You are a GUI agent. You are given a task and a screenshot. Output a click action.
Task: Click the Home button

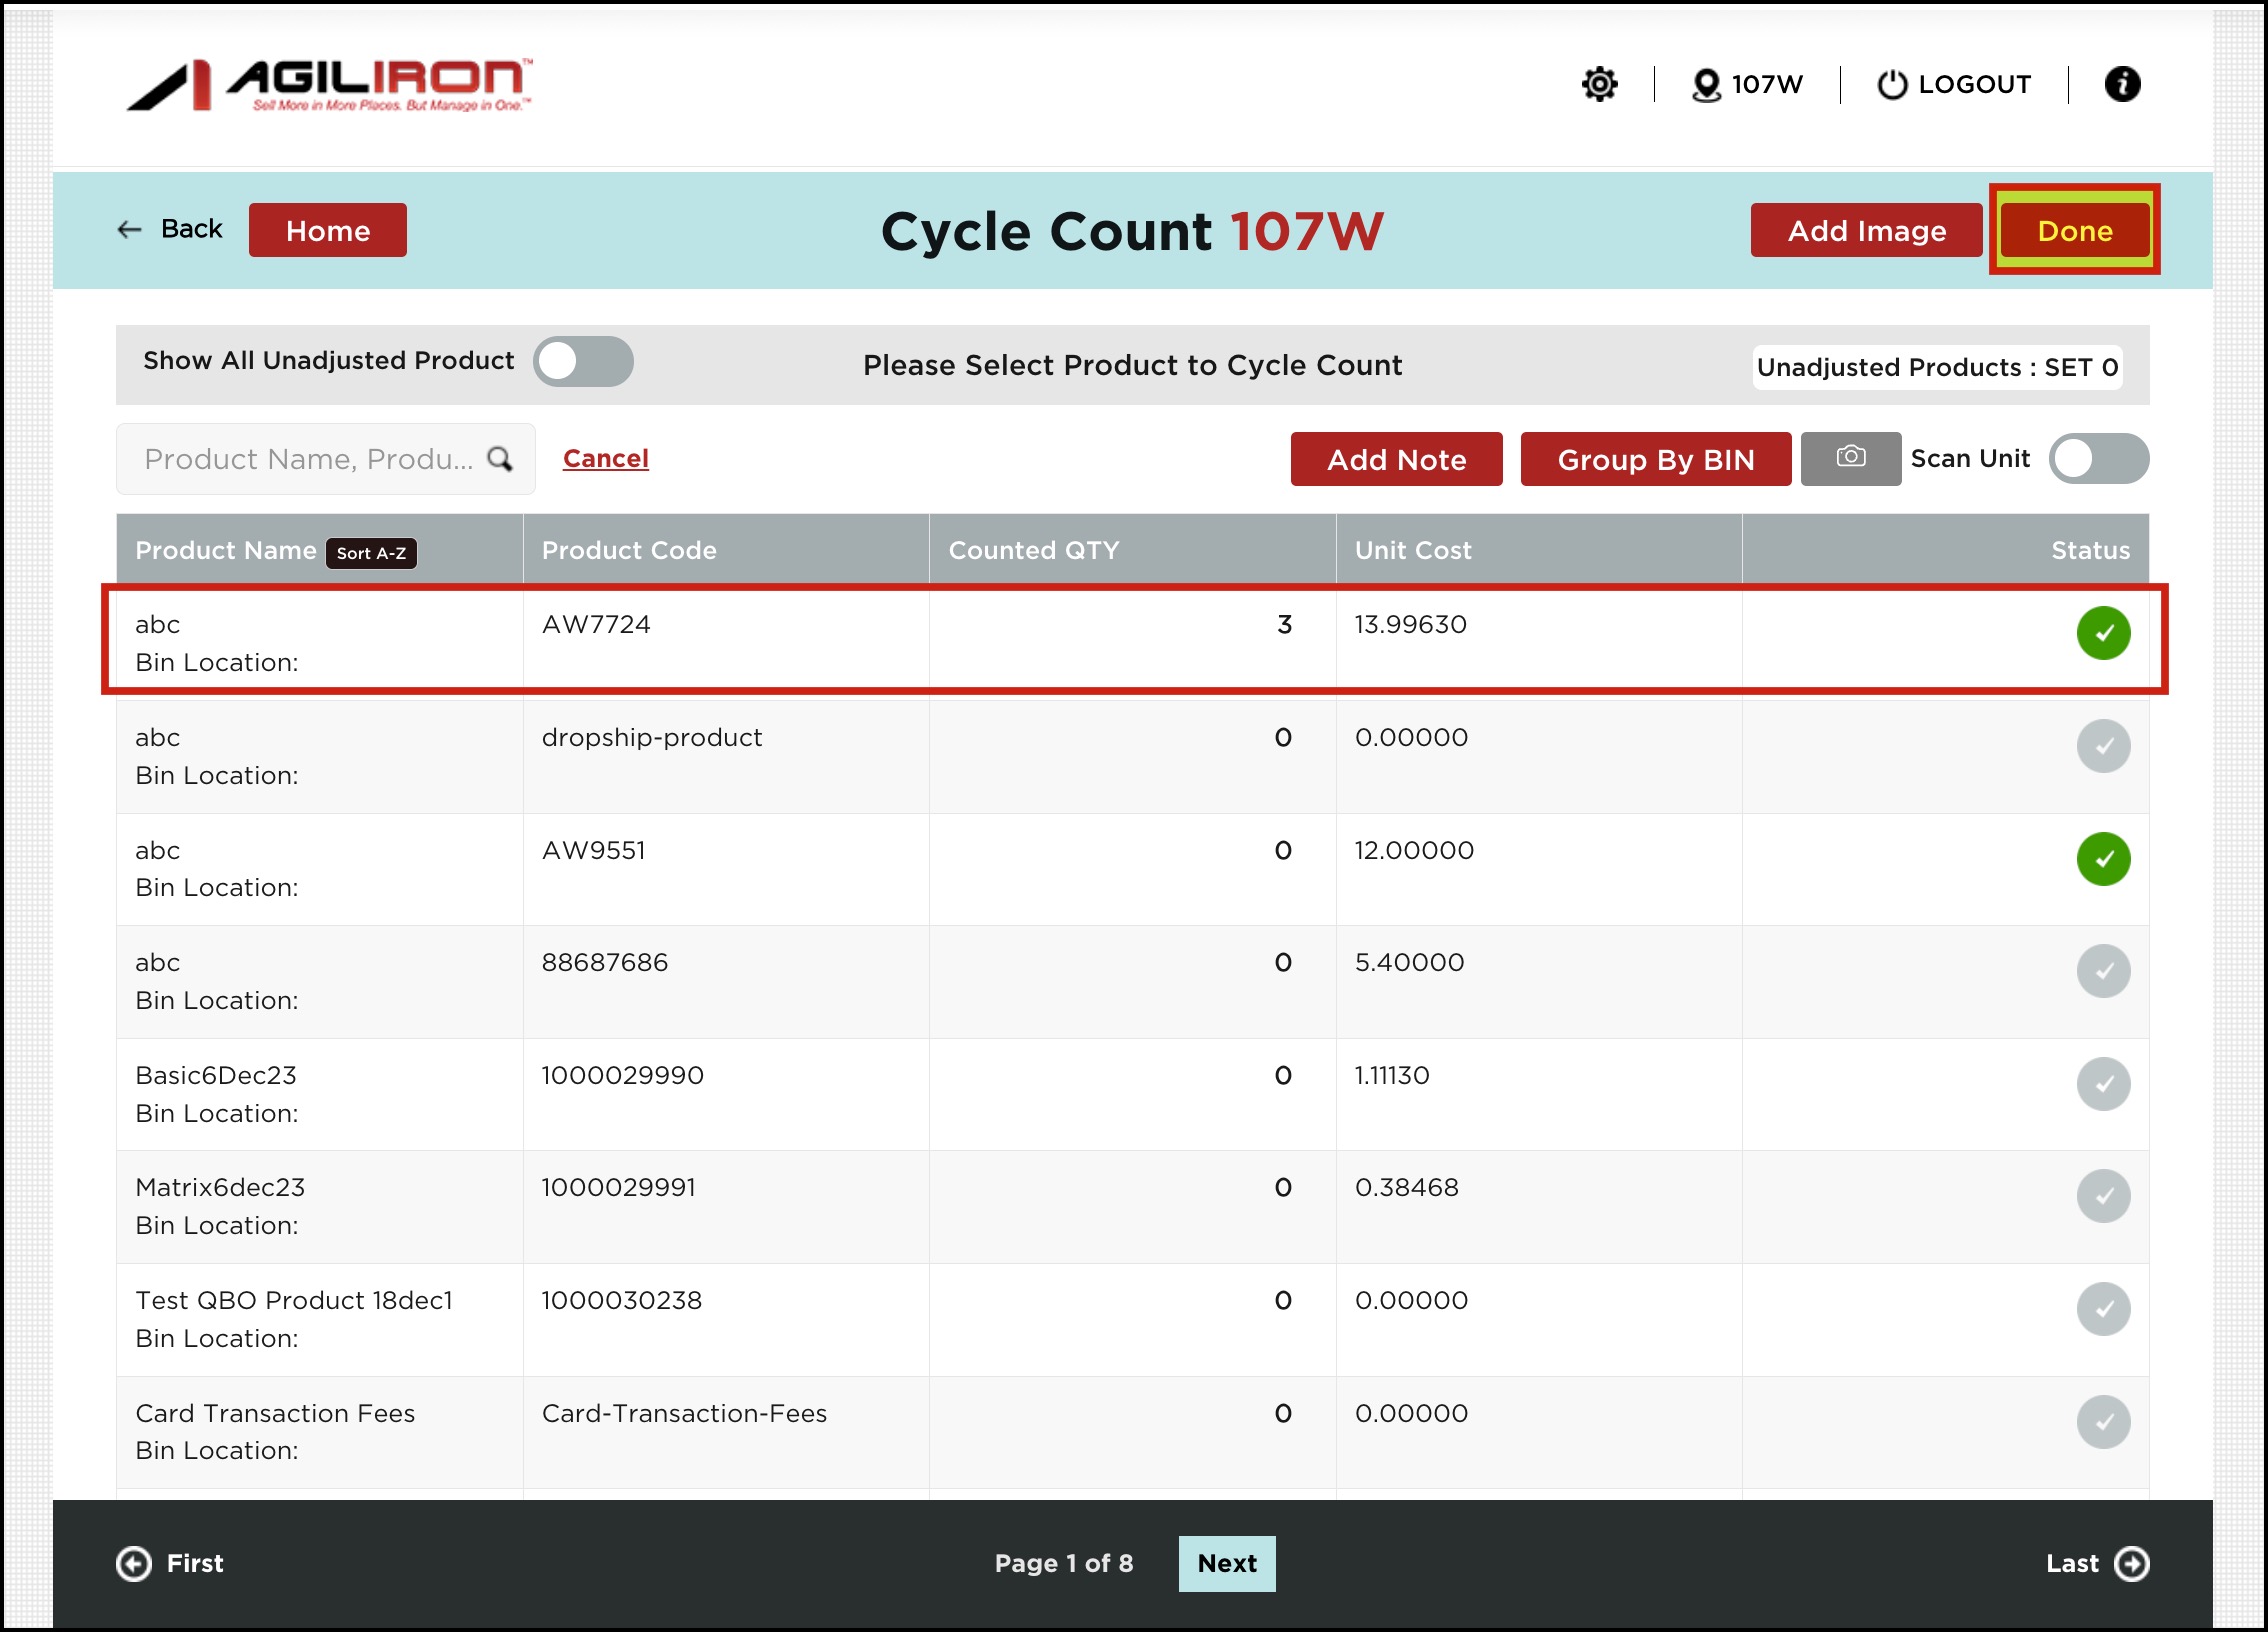click(x=327, y=230)
